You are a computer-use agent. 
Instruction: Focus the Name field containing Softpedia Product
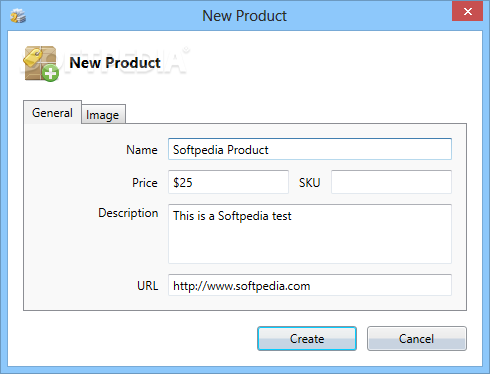(310, 149)
